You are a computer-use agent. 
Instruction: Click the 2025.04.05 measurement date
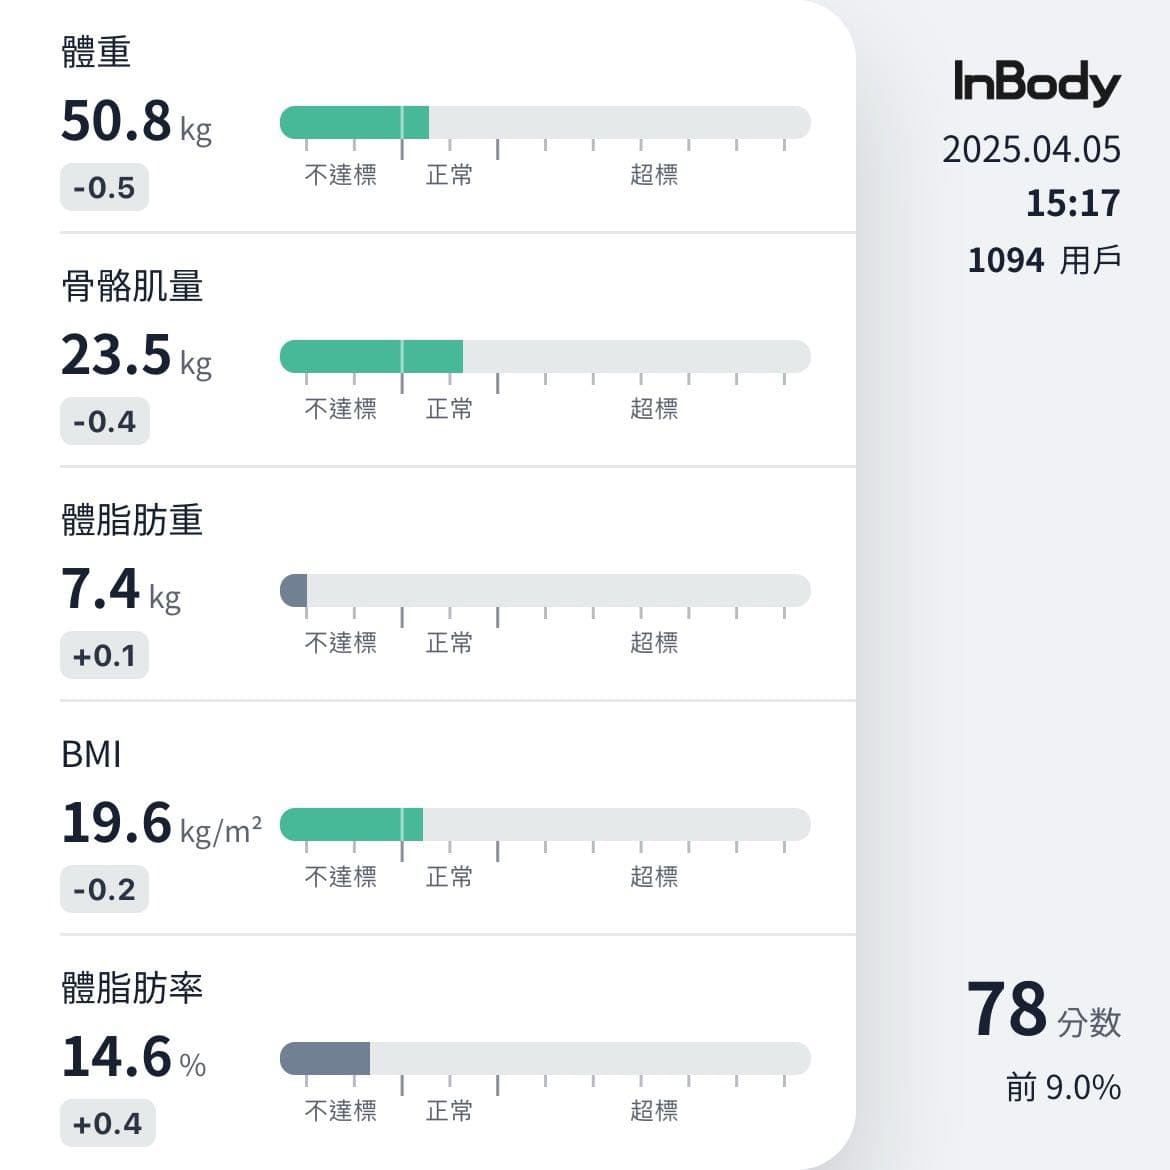point(1031,150)
